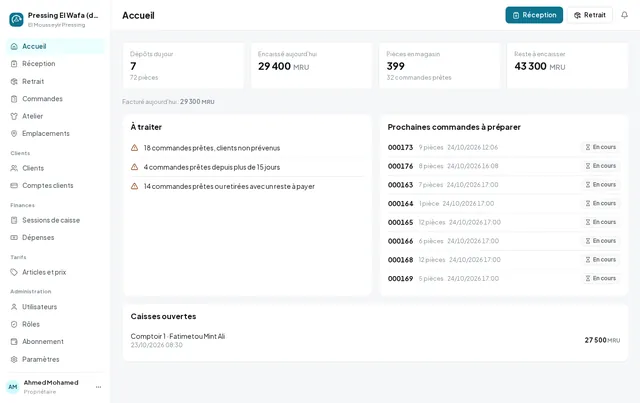The height and width of the screenshot is (403, 640).
Task: Click the Rôles shield icon
Action: (14, 324)
